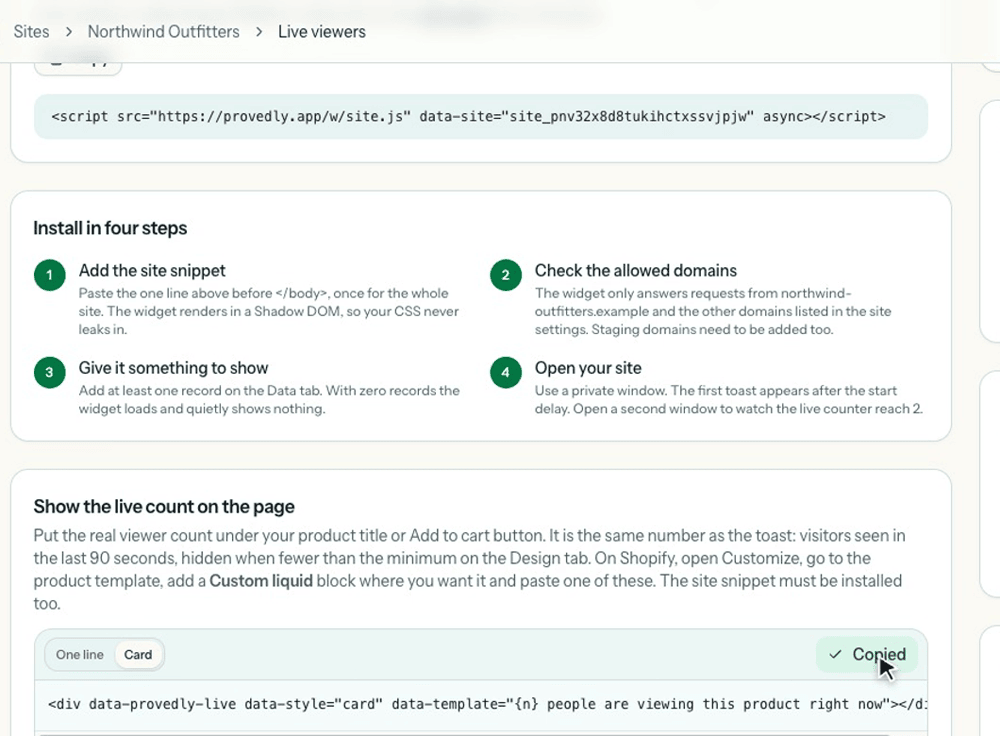Click the data-provedly-live div code snippet
This screenshot has width=1000, height=736.
(x=481, y=704)
